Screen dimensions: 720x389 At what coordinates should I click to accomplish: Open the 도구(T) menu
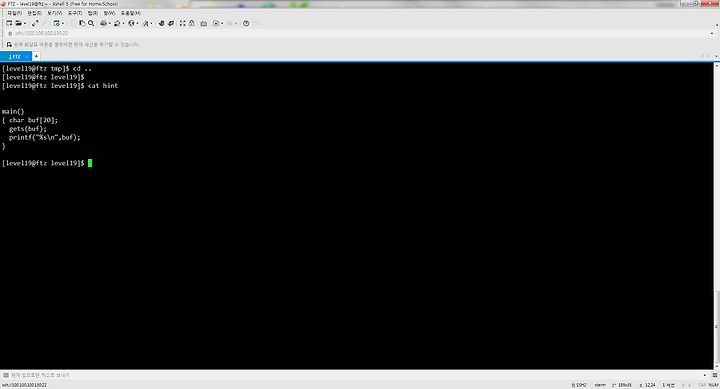click(x=74, y=13)
